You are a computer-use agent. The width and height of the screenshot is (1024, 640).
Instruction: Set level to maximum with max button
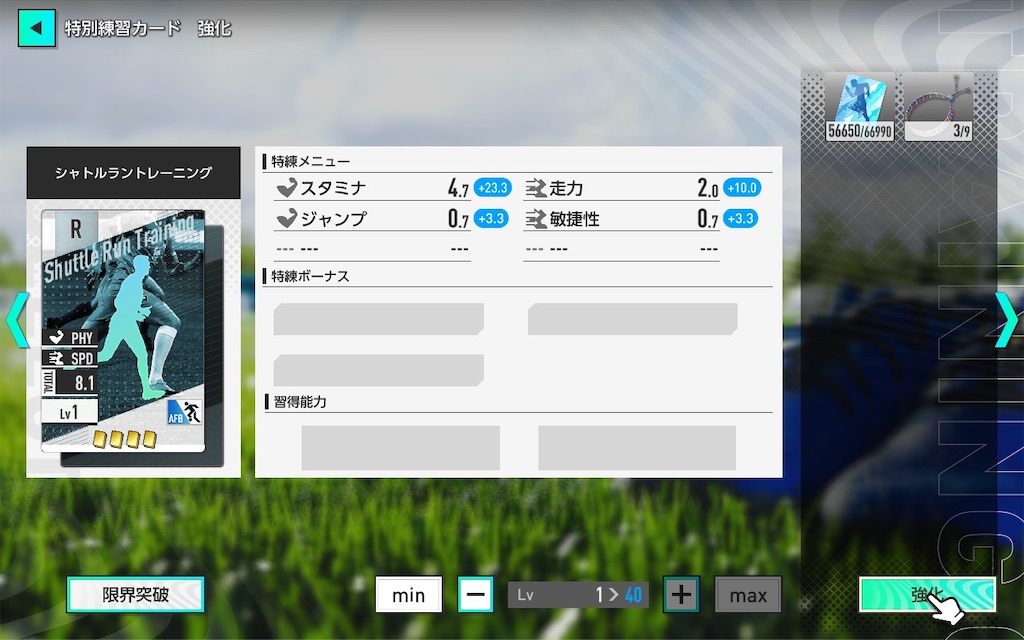click(x=748, y=594)
